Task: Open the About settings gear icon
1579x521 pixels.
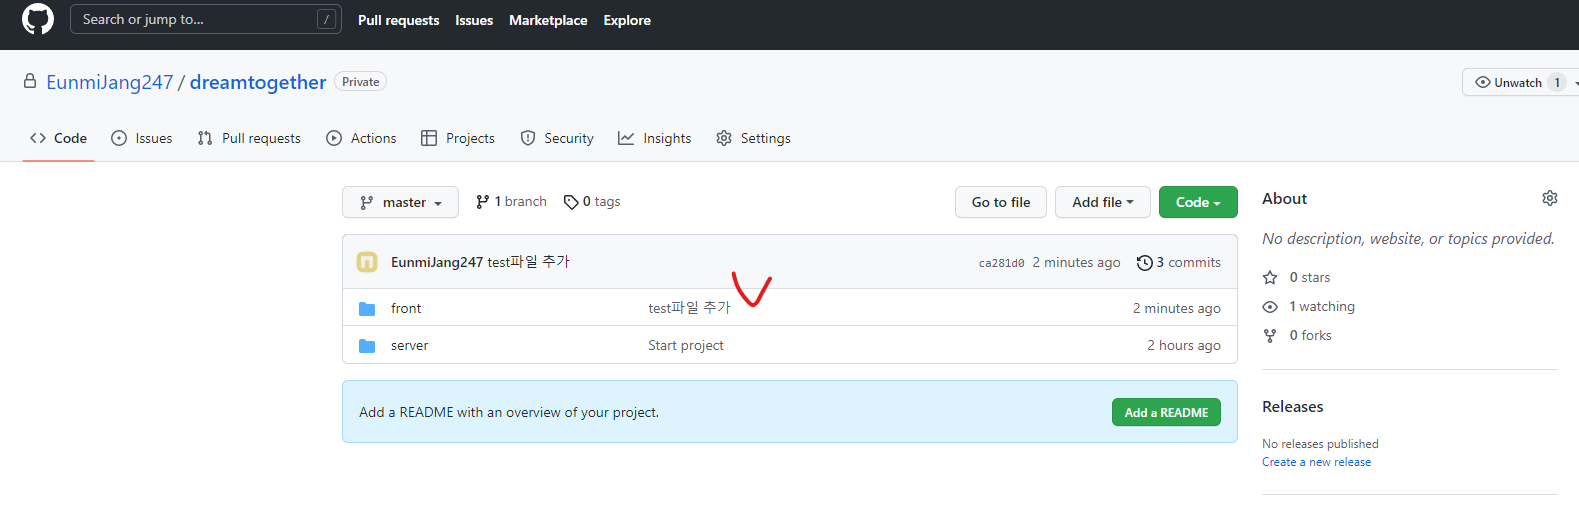Action: click(x=1549, y=198)
